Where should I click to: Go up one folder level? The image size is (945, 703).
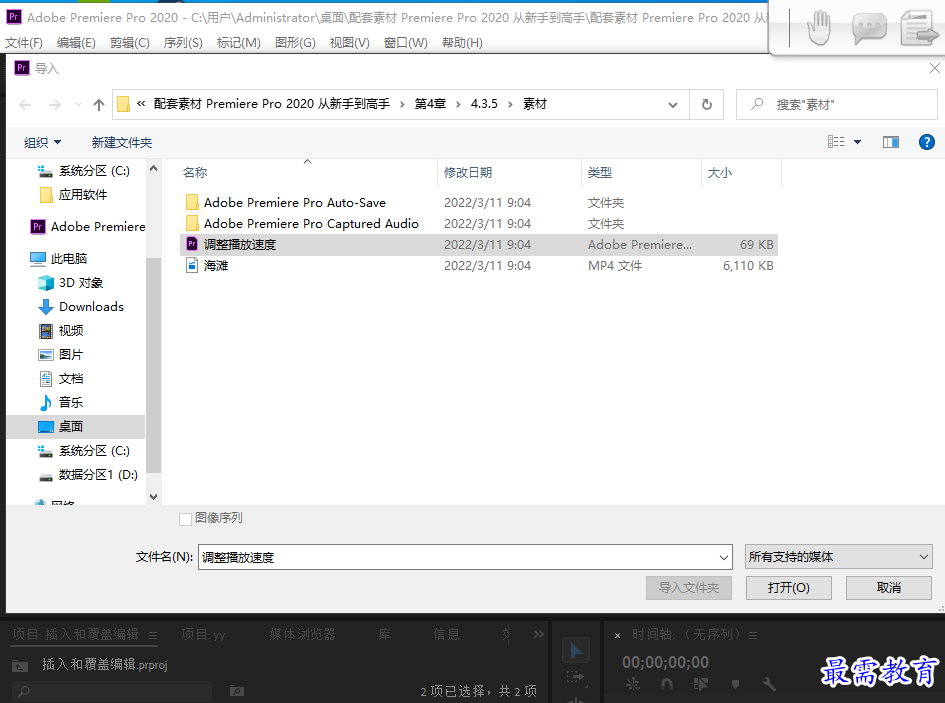pyautogui.click(x=99, y=105)
